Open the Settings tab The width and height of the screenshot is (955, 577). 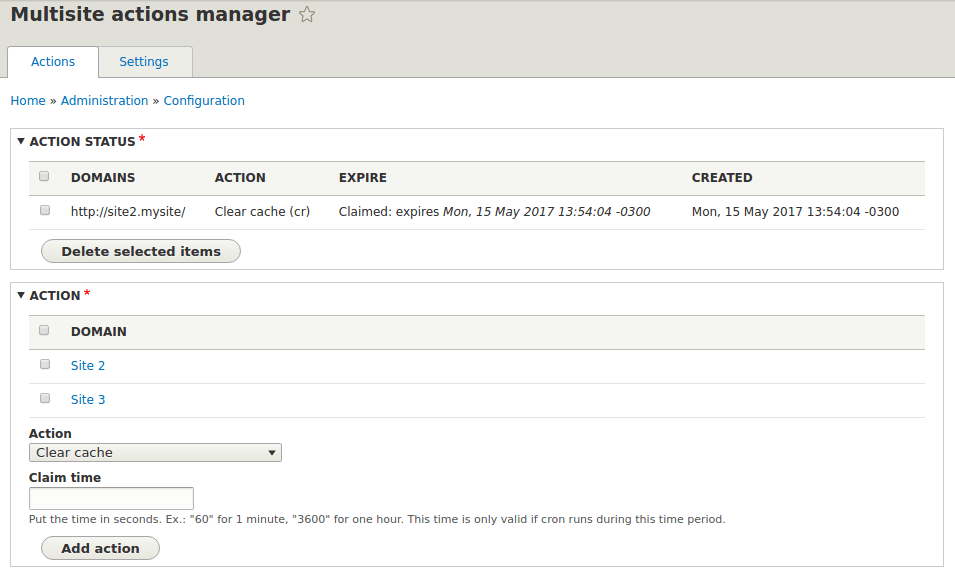[144, 62]
